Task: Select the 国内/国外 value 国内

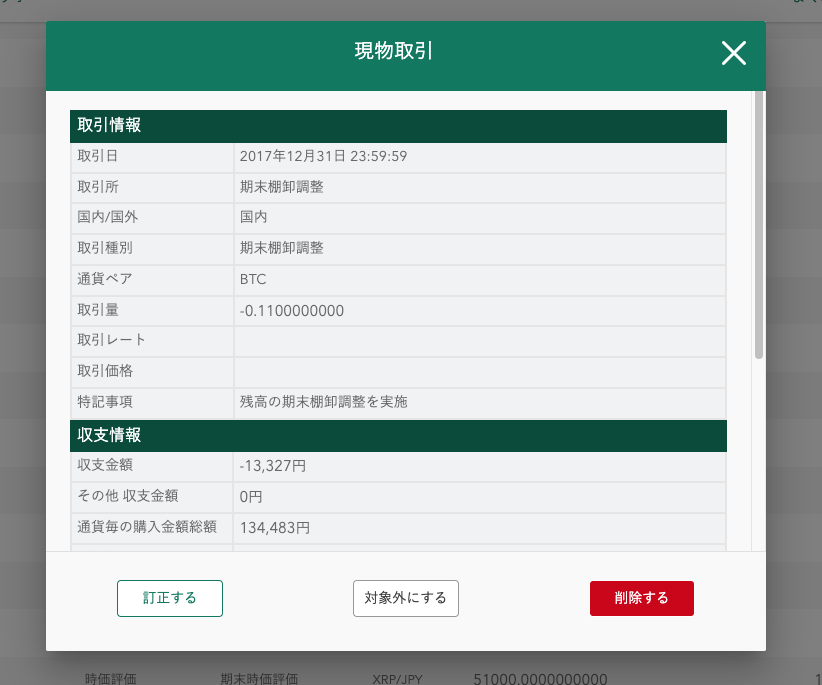Action: click(254, 217)
